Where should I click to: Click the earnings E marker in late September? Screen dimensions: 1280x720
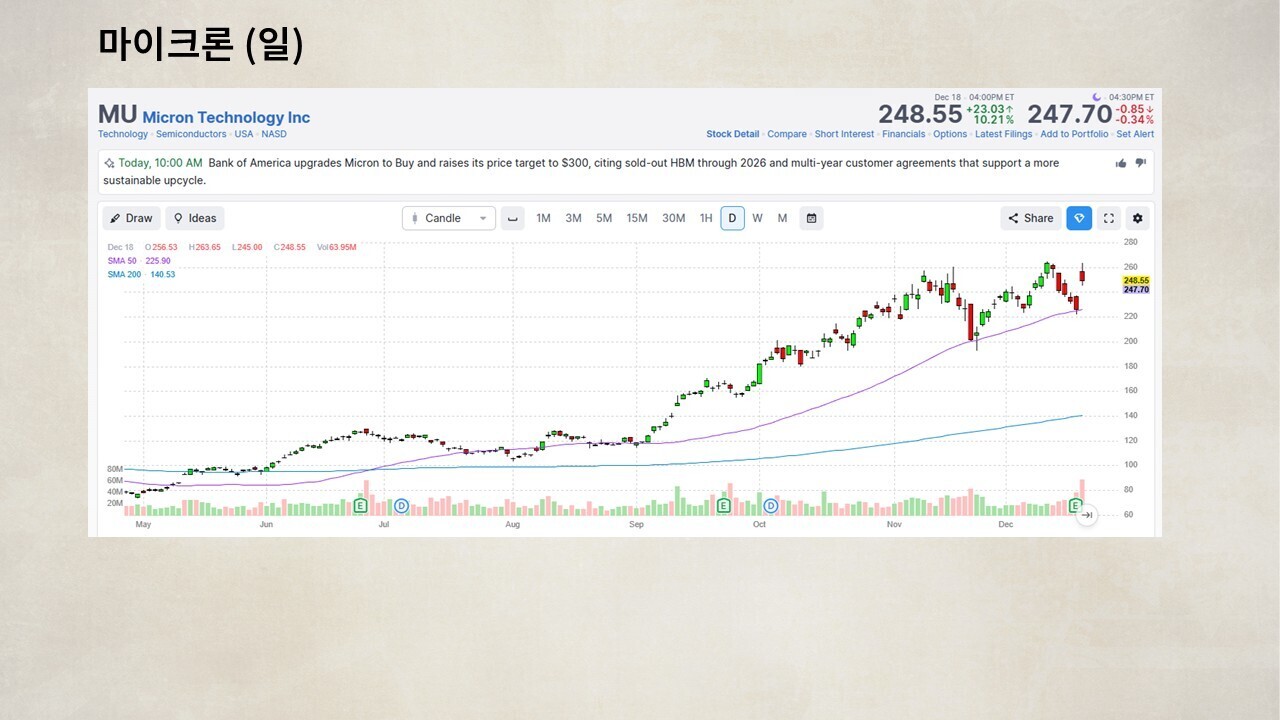pyautogui.click(x=722, y=506)
